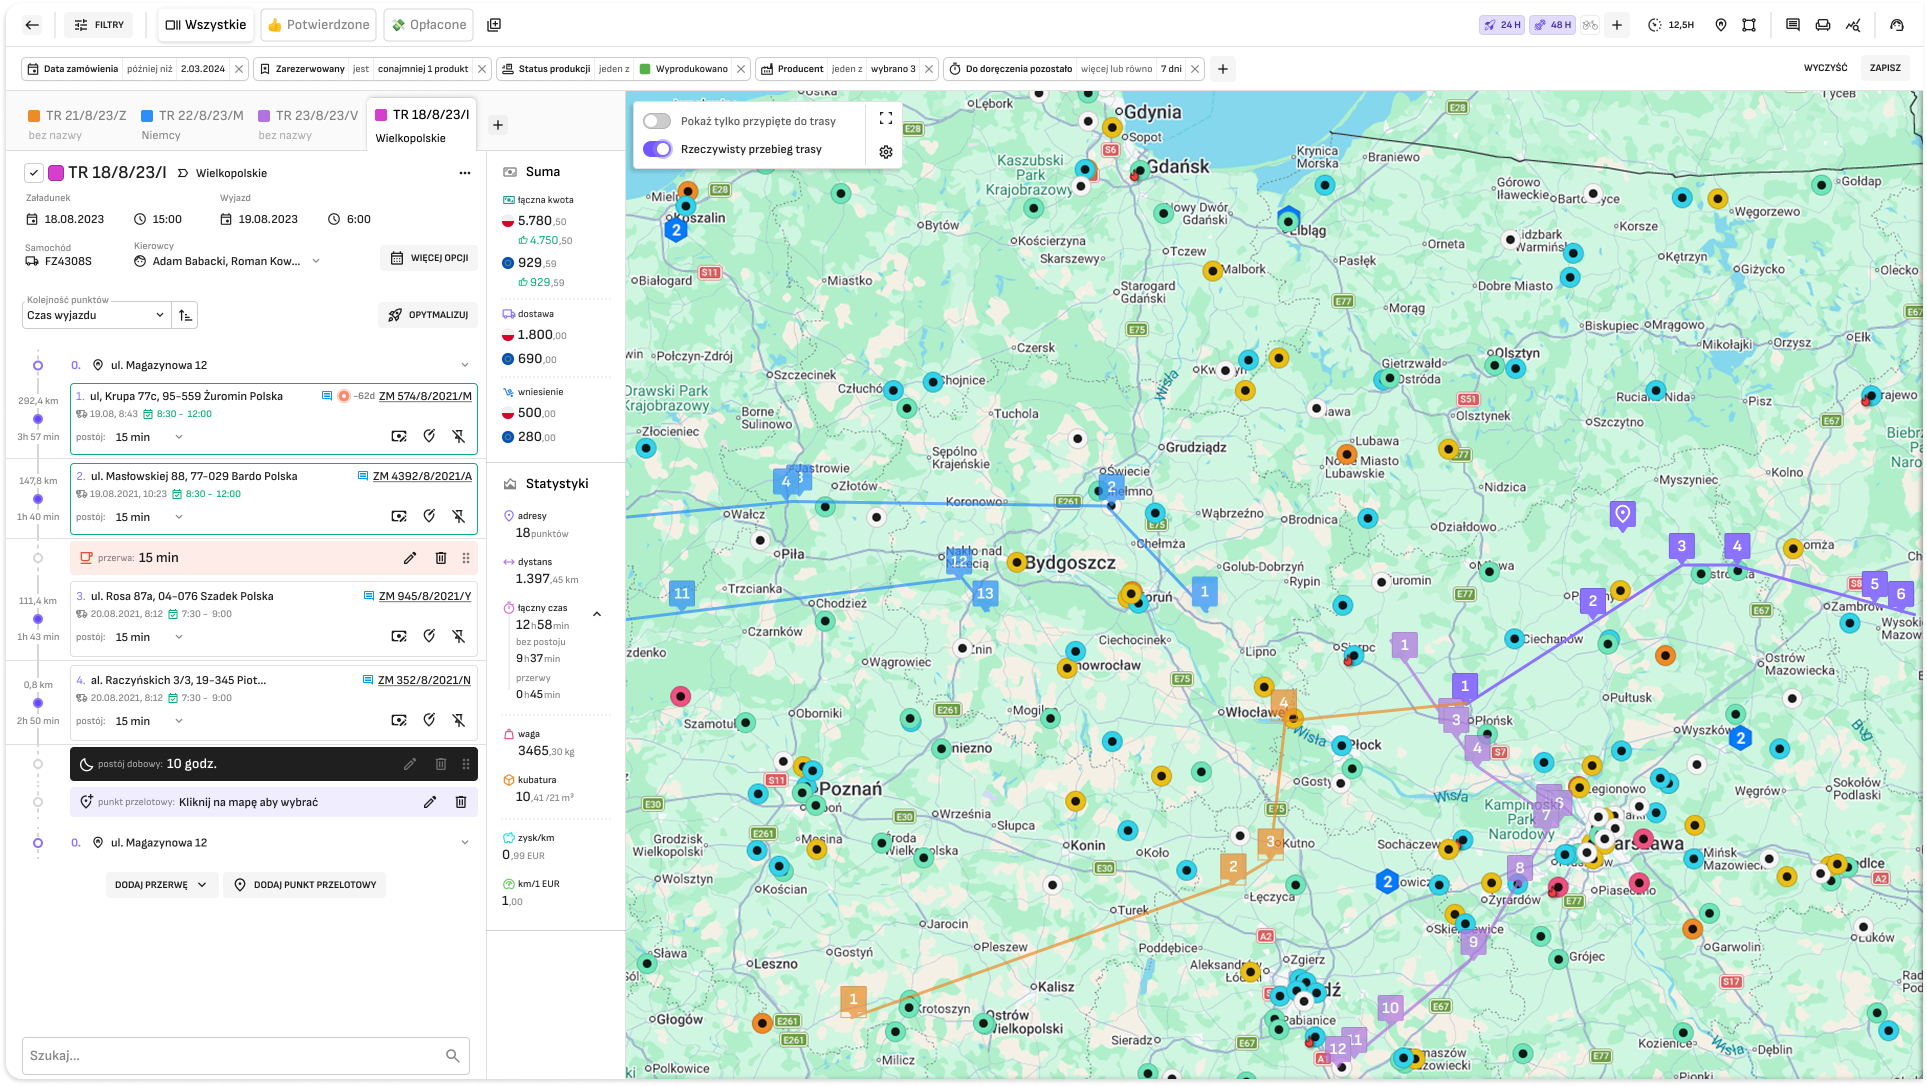The image size is (1927, 1086).
Task: Open order link ZM 574/8/2021/M
Action: click(x=425, y=396)
